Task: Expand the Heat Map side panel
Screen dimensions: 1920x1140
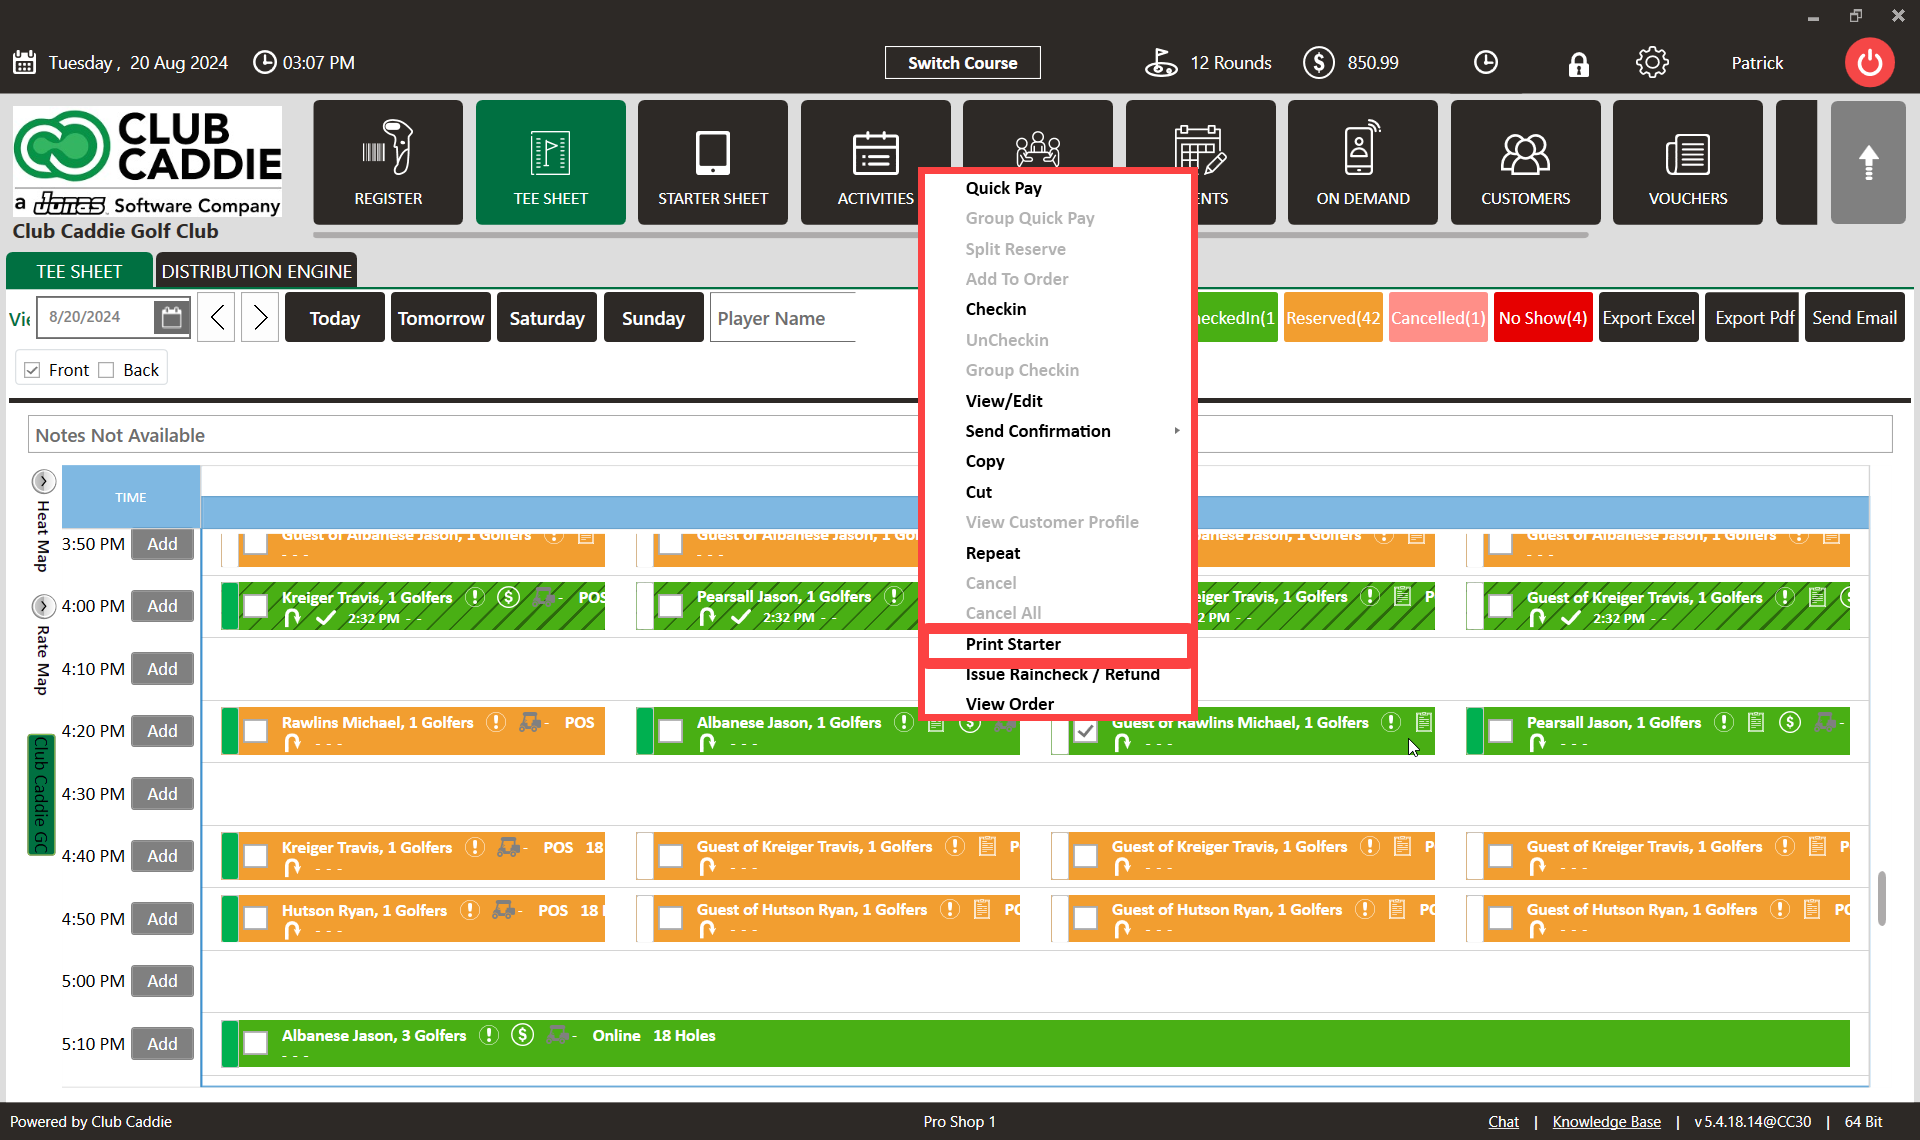Action: pyautogui.click(x=43, y=481)
